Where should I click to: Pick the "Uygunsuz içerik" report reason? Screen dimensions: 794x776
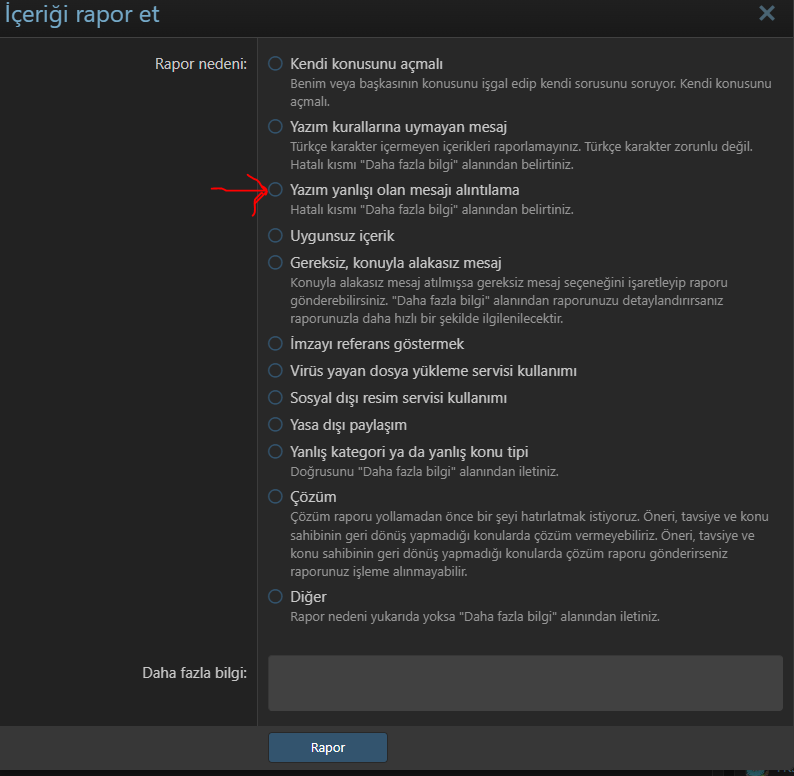(275, 236)
